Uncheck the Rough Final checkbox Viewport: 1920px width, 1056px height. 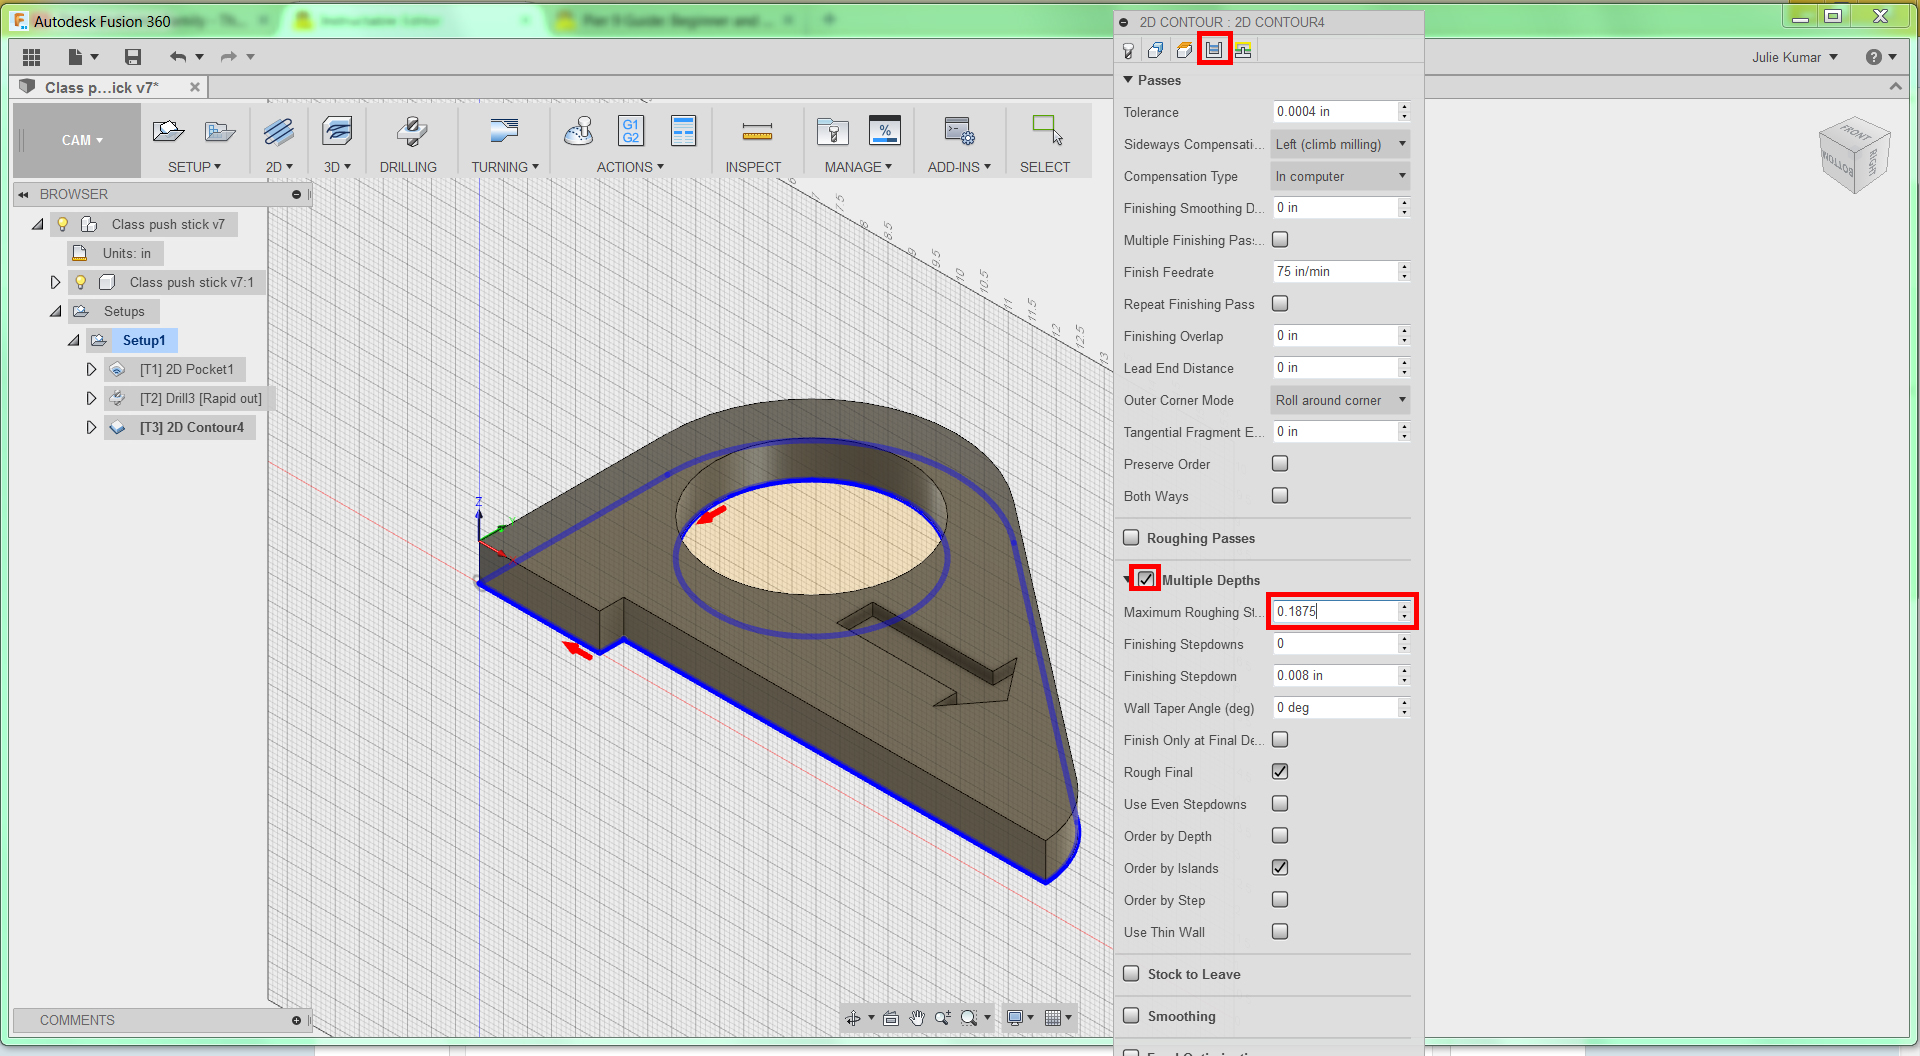point(1280,772)
